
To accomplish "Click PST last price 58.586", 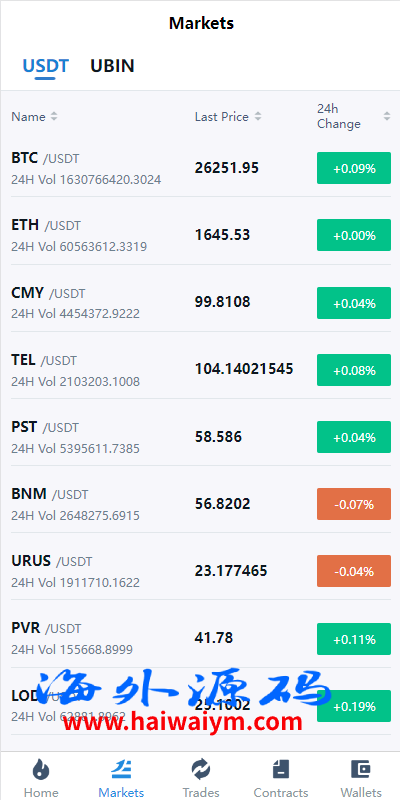I will pos(218,437).
